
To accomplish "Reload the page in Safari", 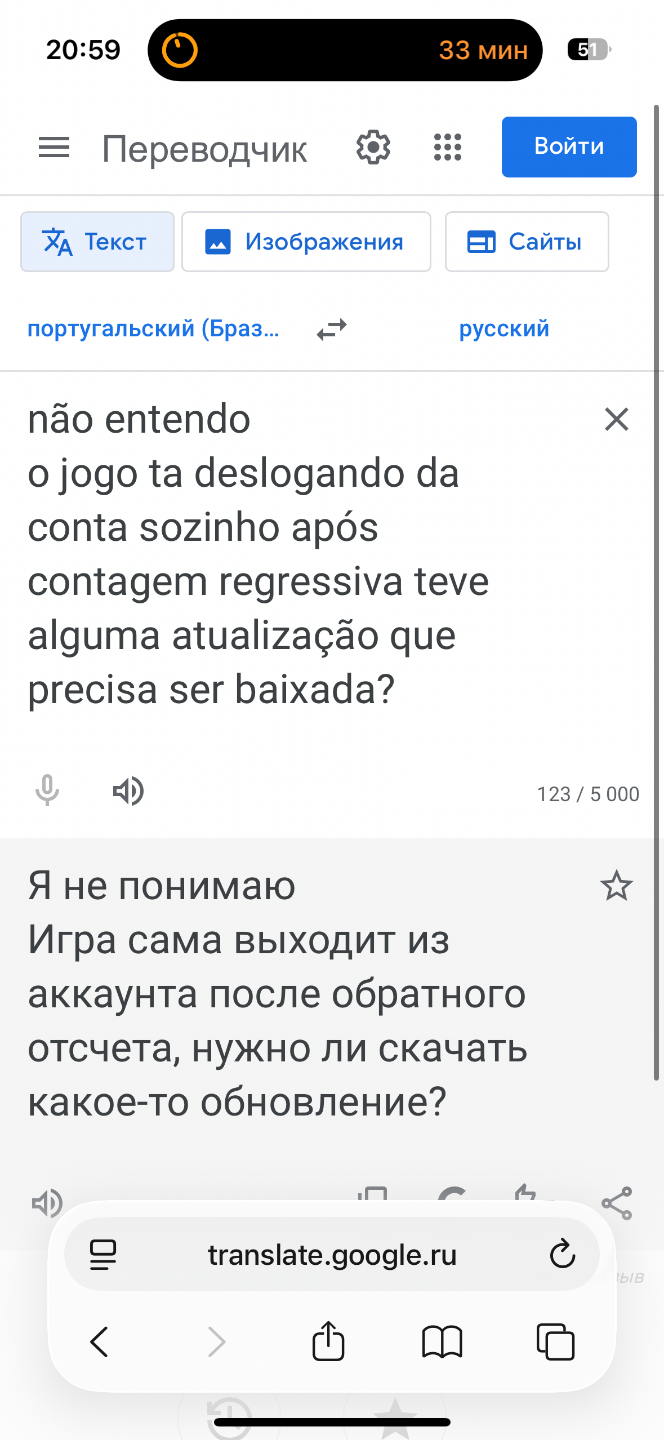I will (x=563, y=1254).
